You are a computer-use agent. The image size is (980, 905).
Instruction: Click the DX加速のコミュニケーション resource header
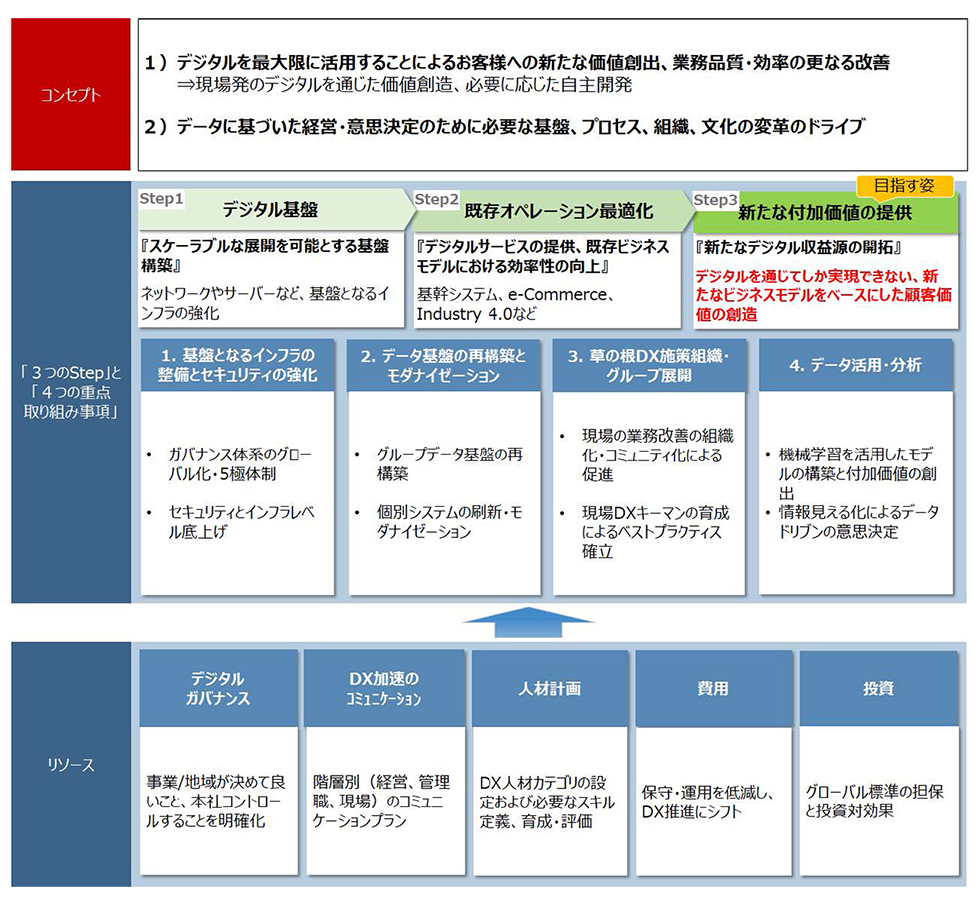pos(384,688)
